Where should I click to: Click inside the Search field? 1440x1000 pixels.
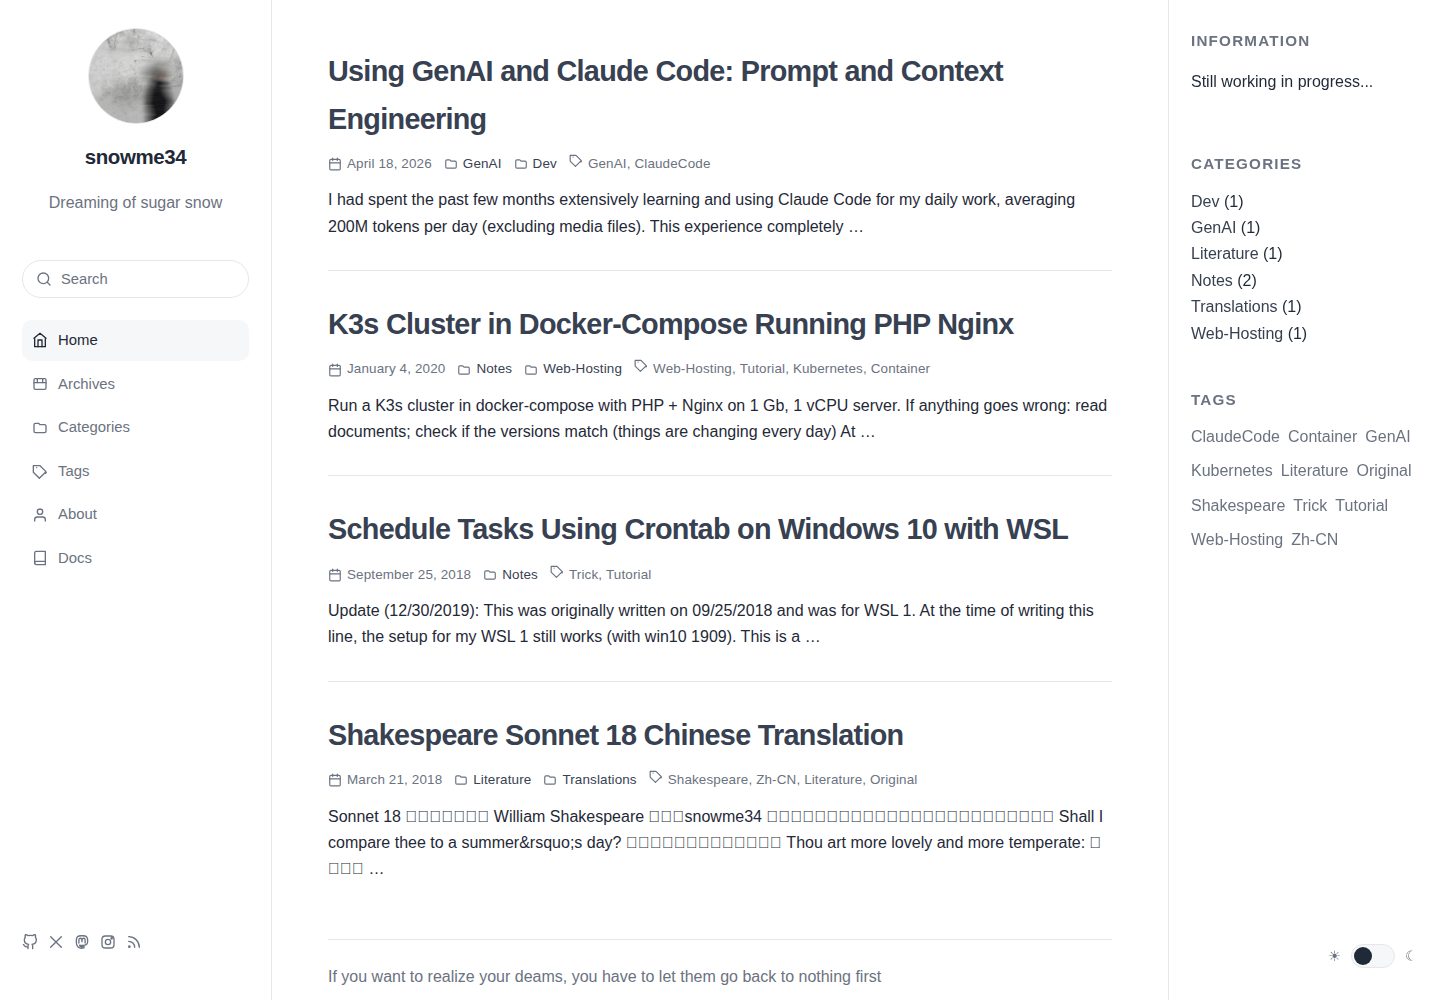click(136, 279)
